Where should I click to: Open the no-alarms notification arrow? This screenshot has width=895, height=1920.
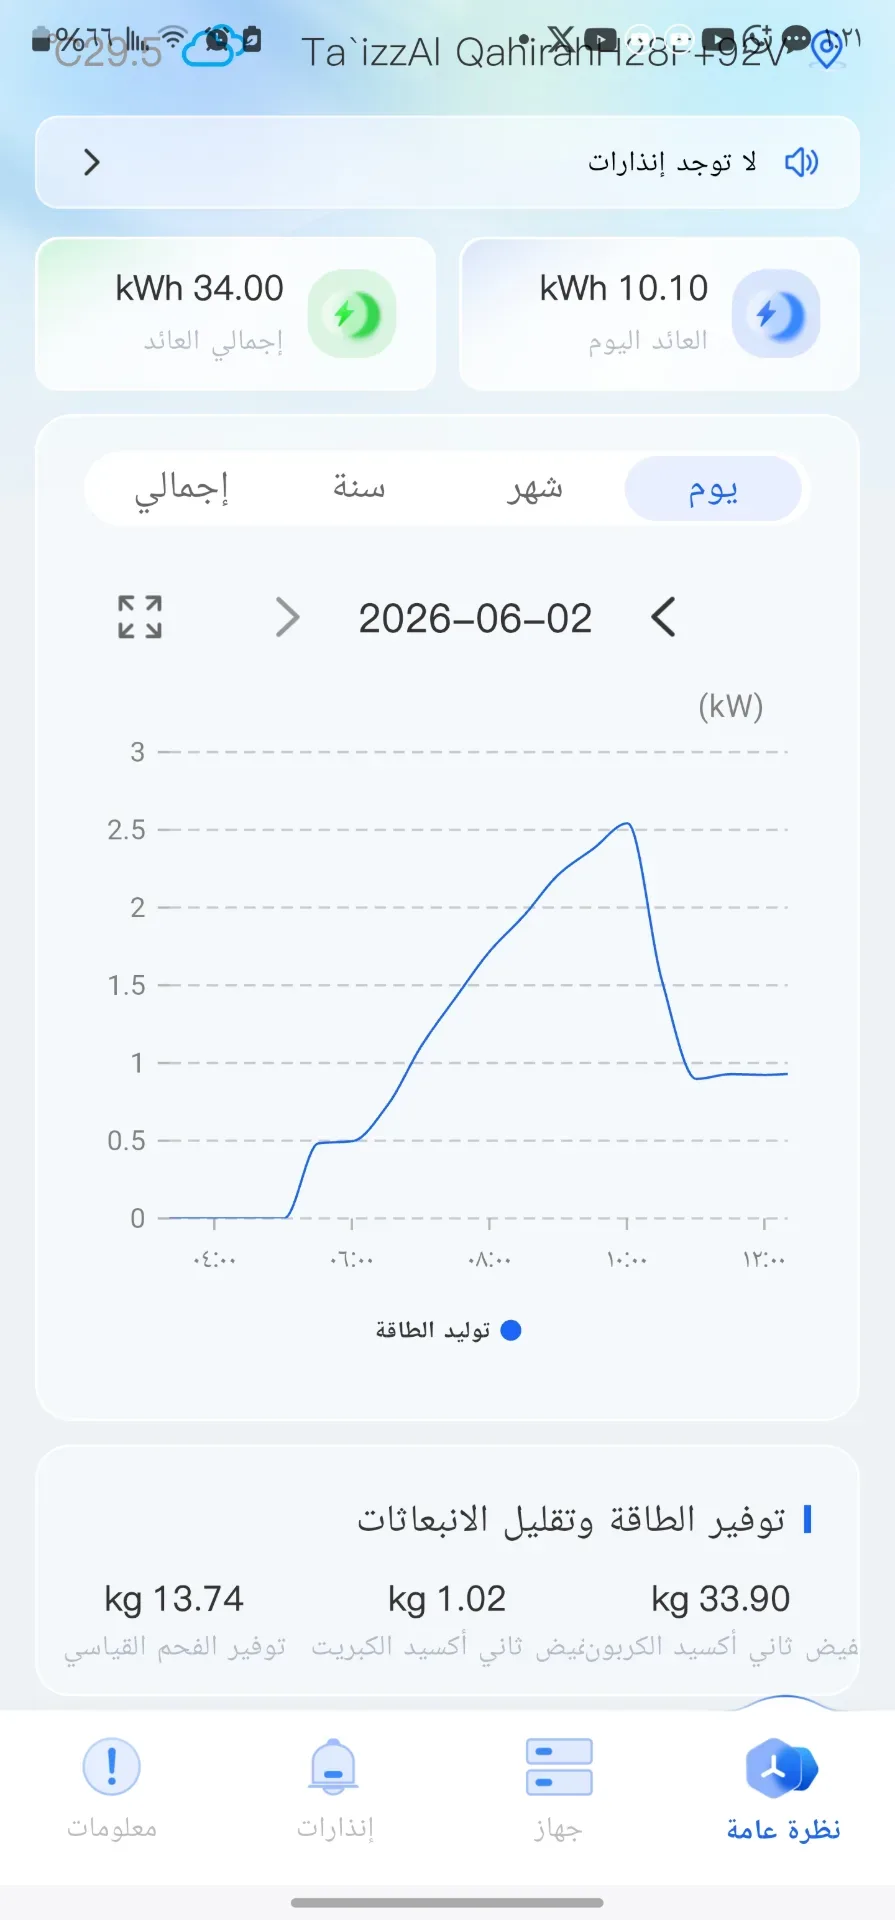point(92,162)
